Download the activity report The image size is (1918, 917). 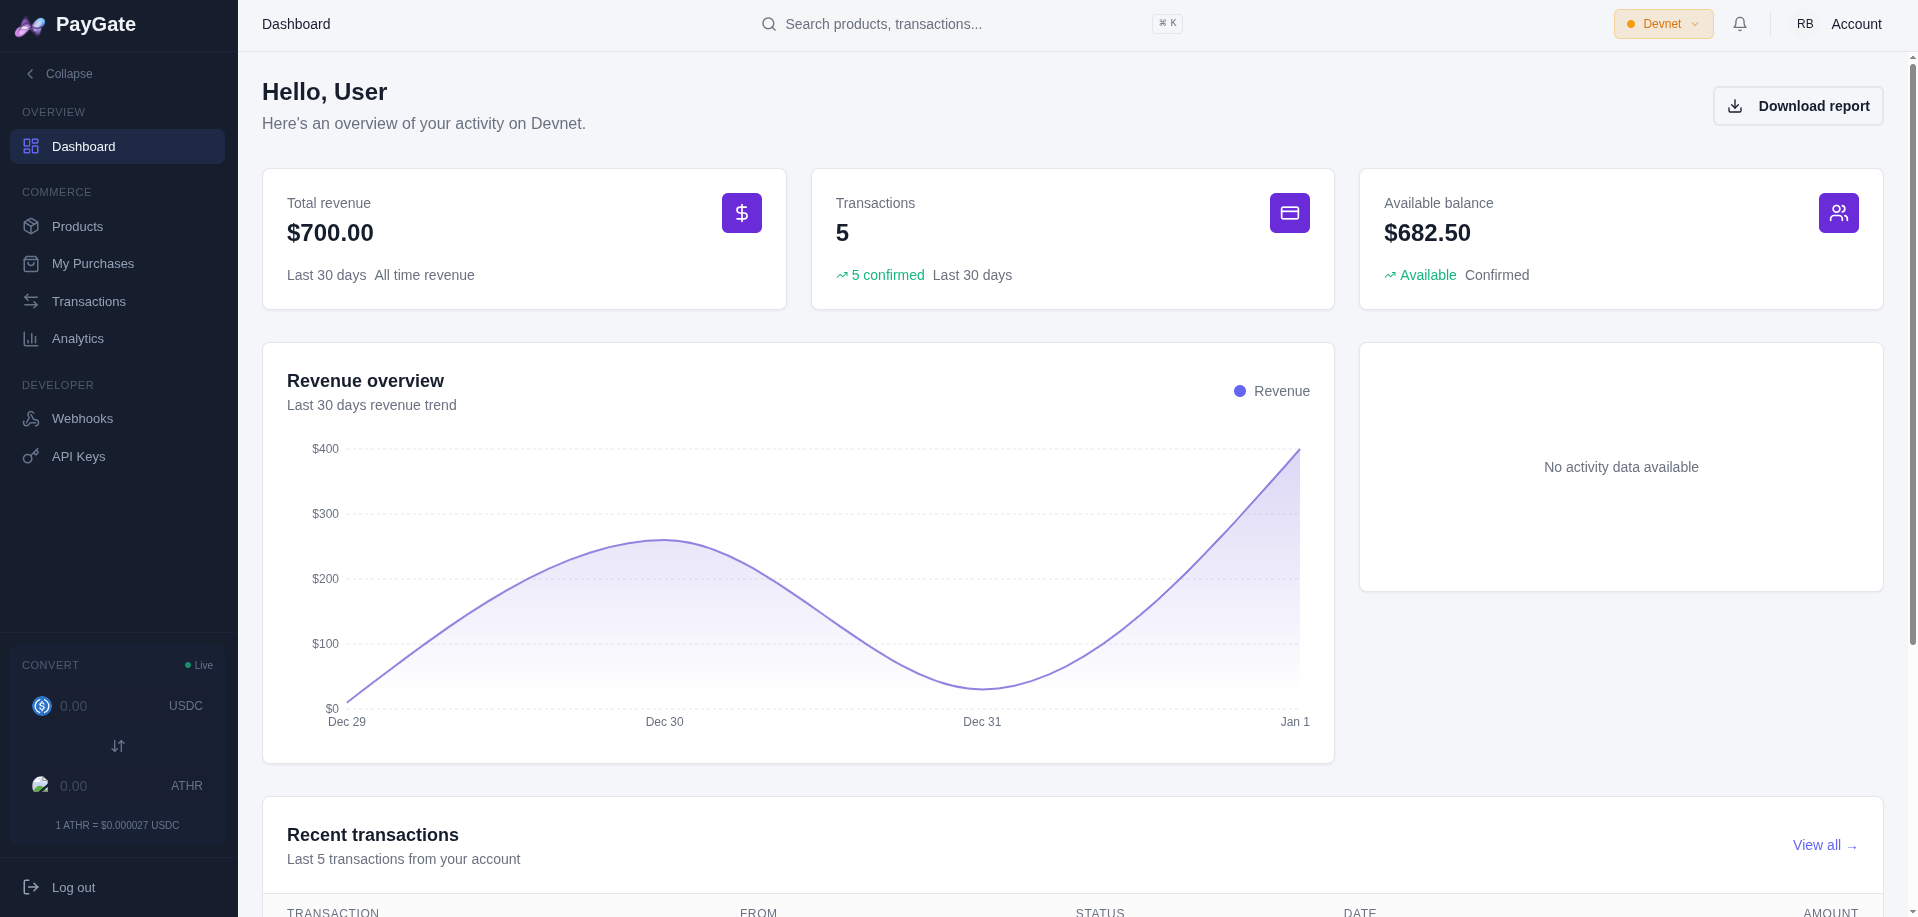[1797, 106]
